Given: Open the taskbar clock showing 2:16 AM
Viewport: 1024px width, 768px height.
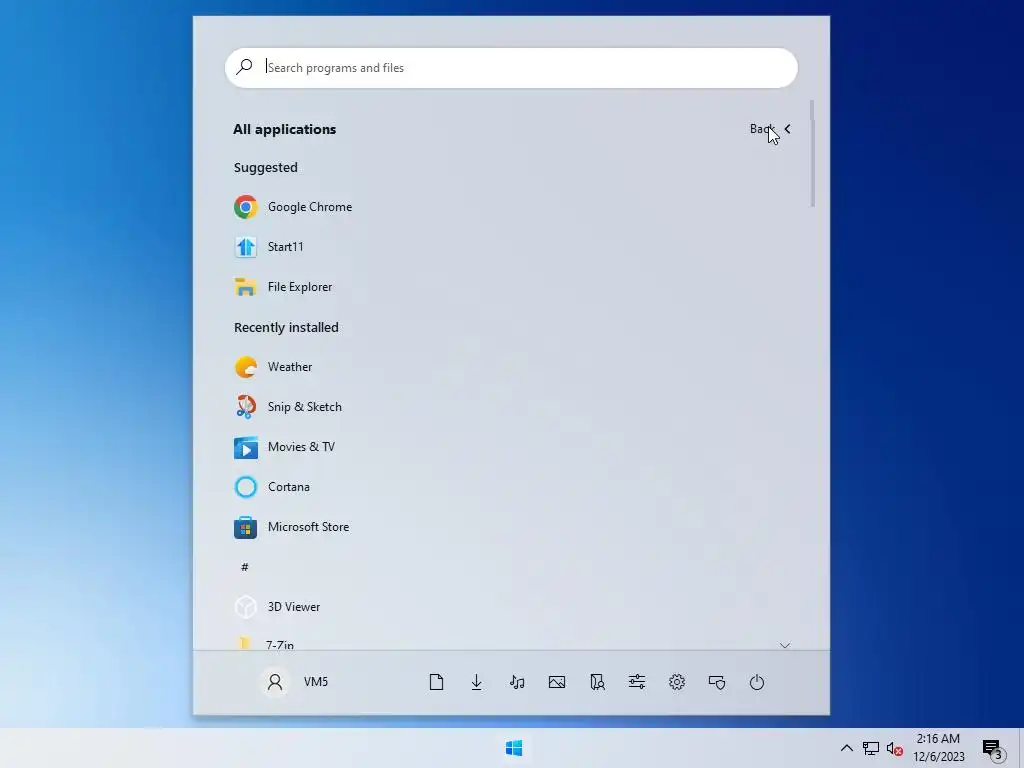Looking at the screenshot, I should coord(939,748).
